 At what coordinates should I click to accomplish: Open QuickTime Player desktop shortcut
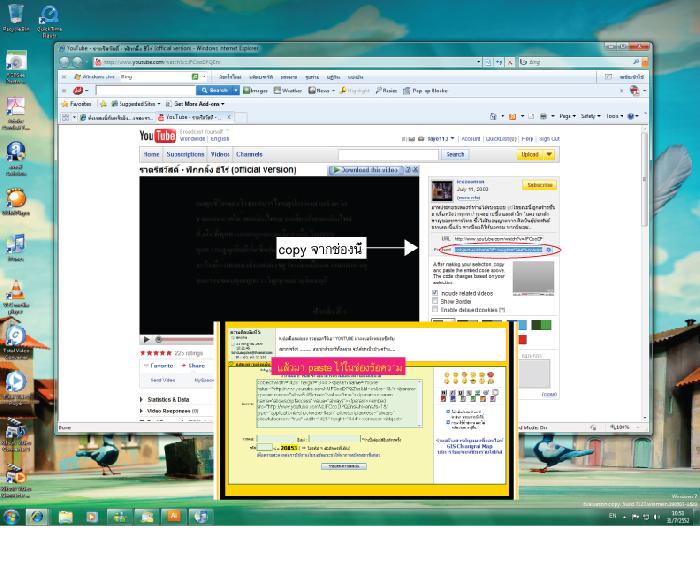tap(47, 17)
